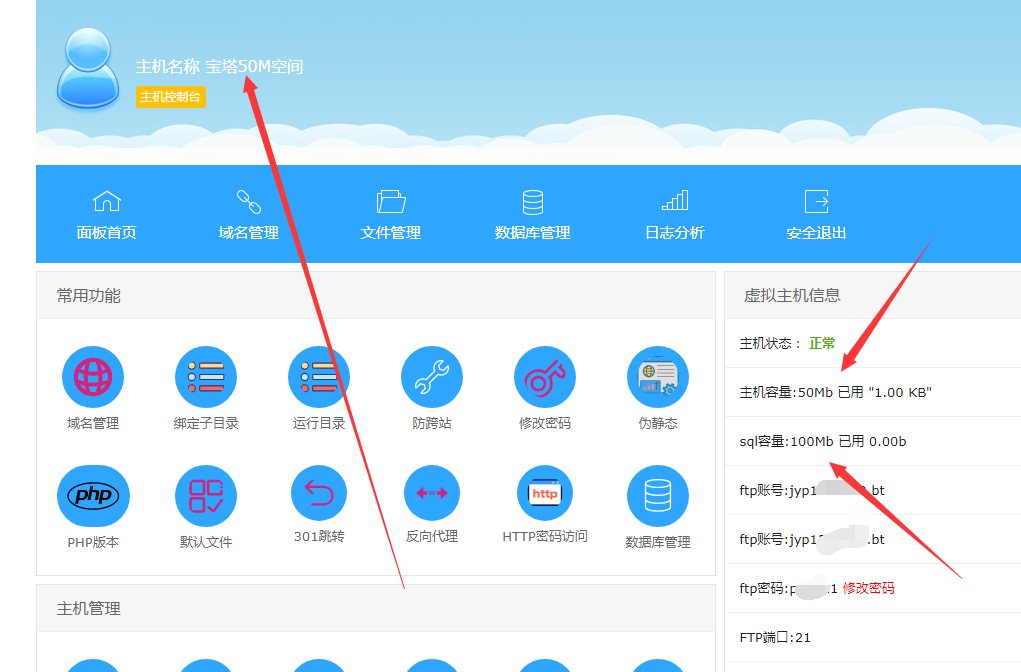Open the 防跨站 (anti cross-site) tool
This screenshot has height=672, width=1021.
pyautogui.click(x=431, y=377)
